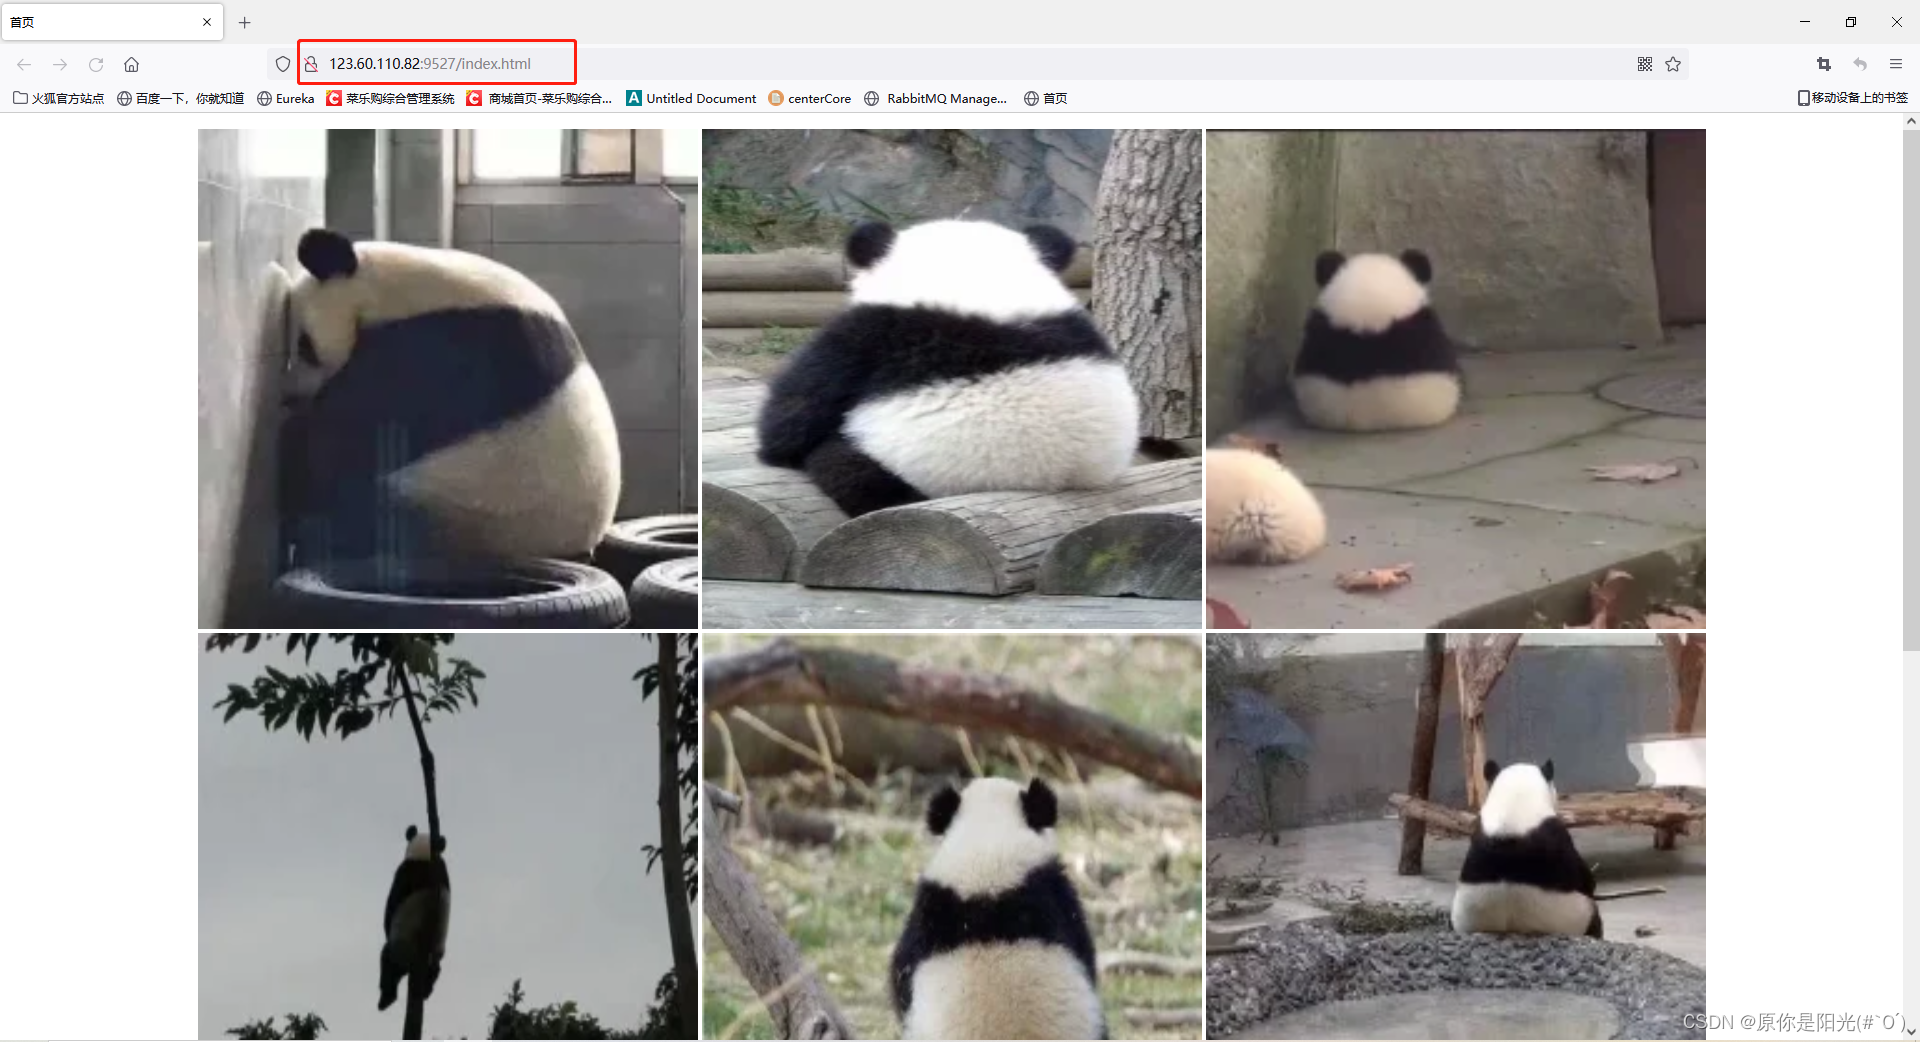Click the panda on grass under branch image
The height and width of the screenshot is (1042, 1920).
(x=952, y=836)
